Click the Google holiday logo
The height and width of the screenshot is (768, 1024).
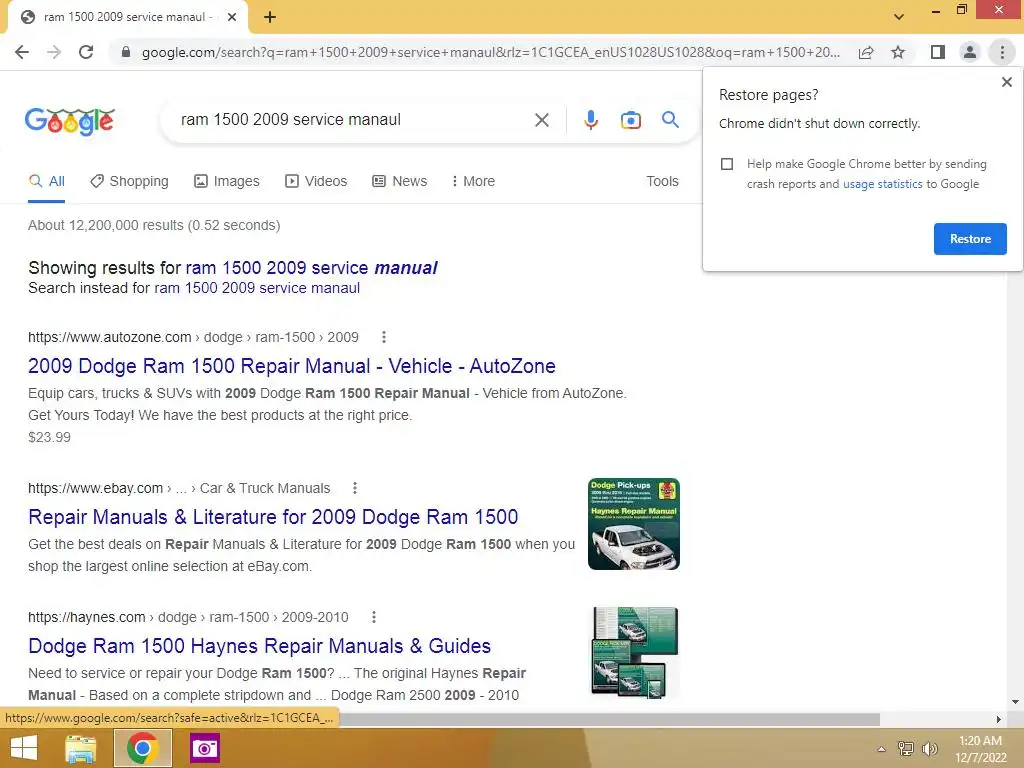[70, 121]
